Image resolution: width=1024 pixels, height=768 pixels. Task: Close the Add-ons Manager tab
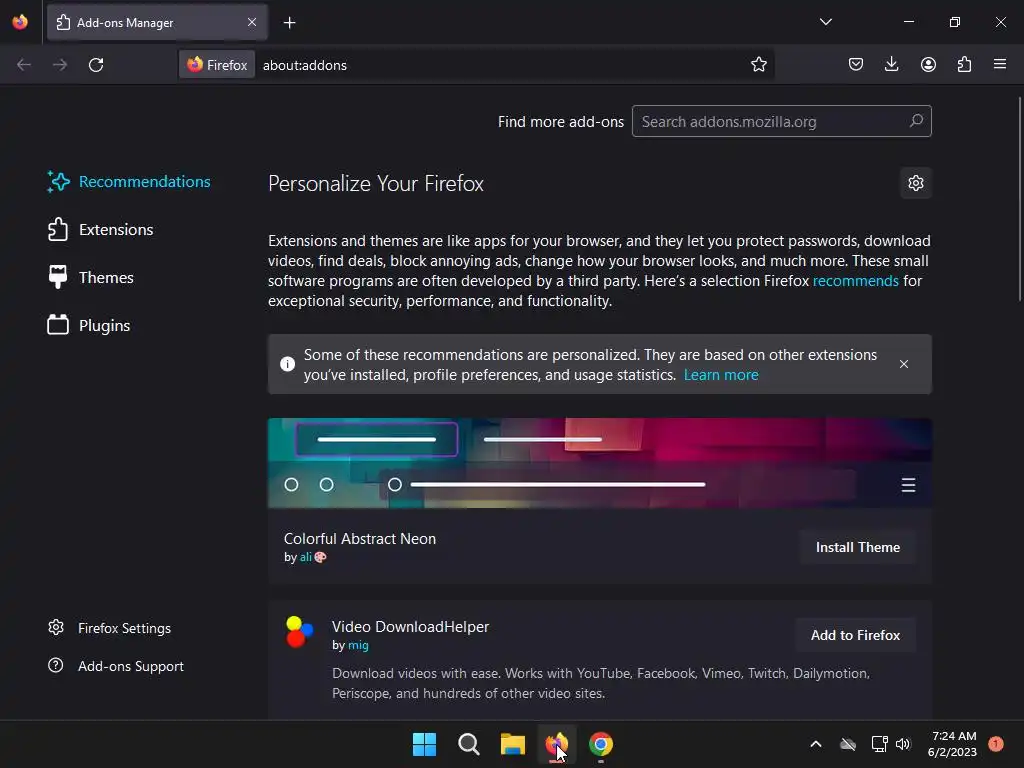coord(252,22)
